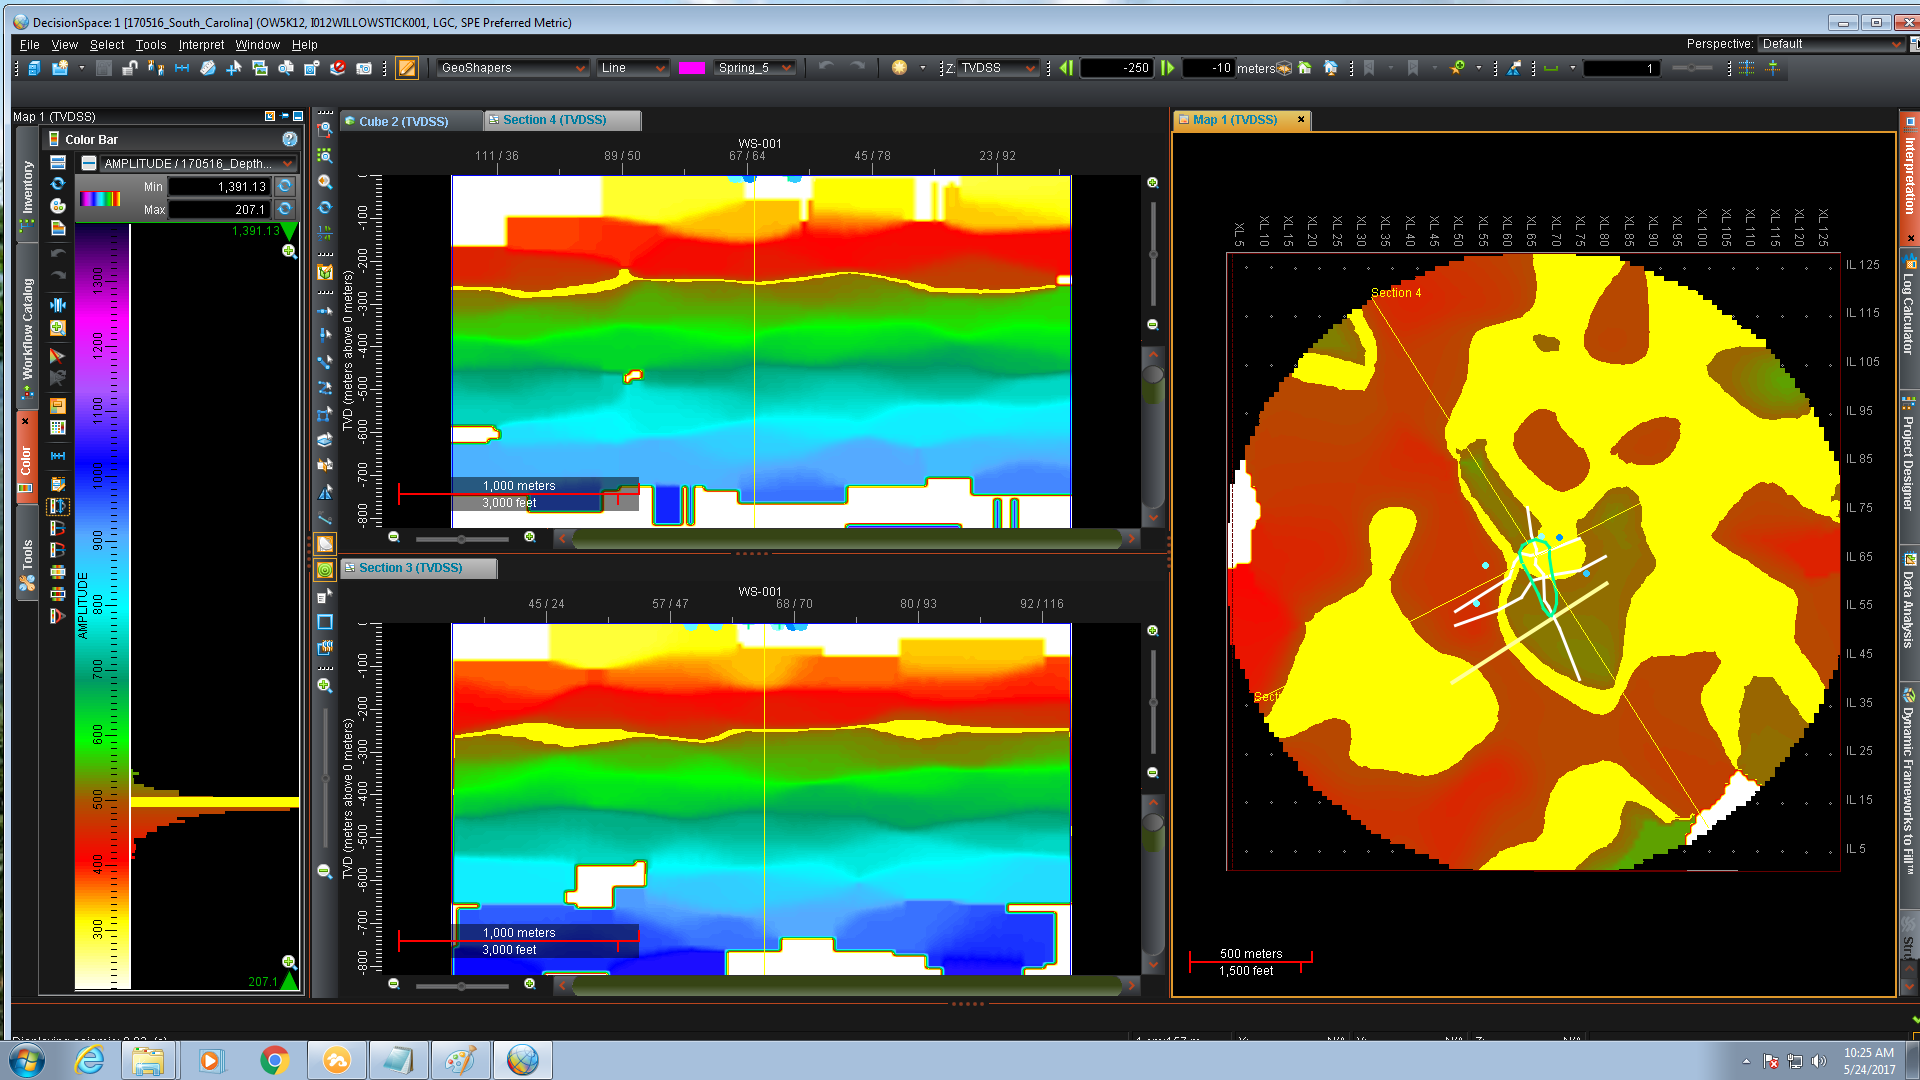Zoom out Section 4 vertical scale
The image size is (1920, 1080).
point(1153,325)
